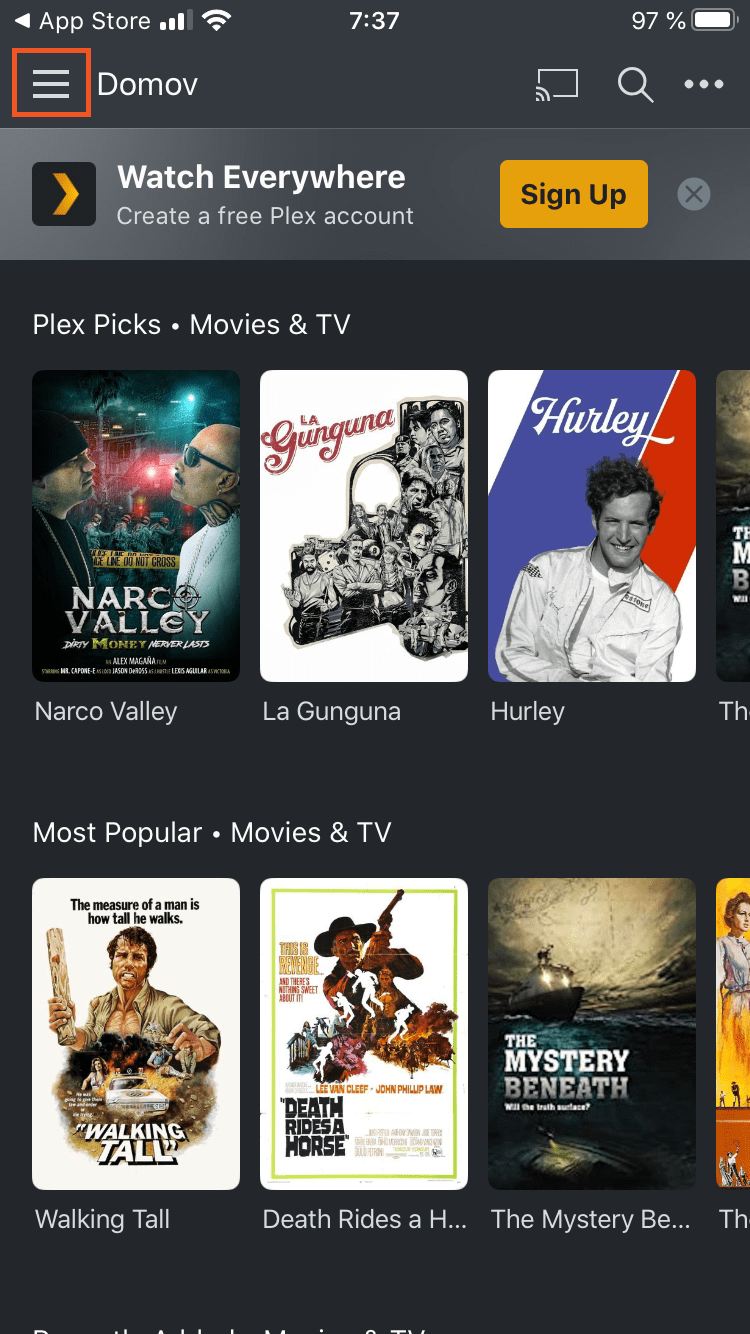Image resolution: width=750 pixels, height=1334 pixels.
Task: Open the hamburger navigation menu
Action: [x=51, y=84]
